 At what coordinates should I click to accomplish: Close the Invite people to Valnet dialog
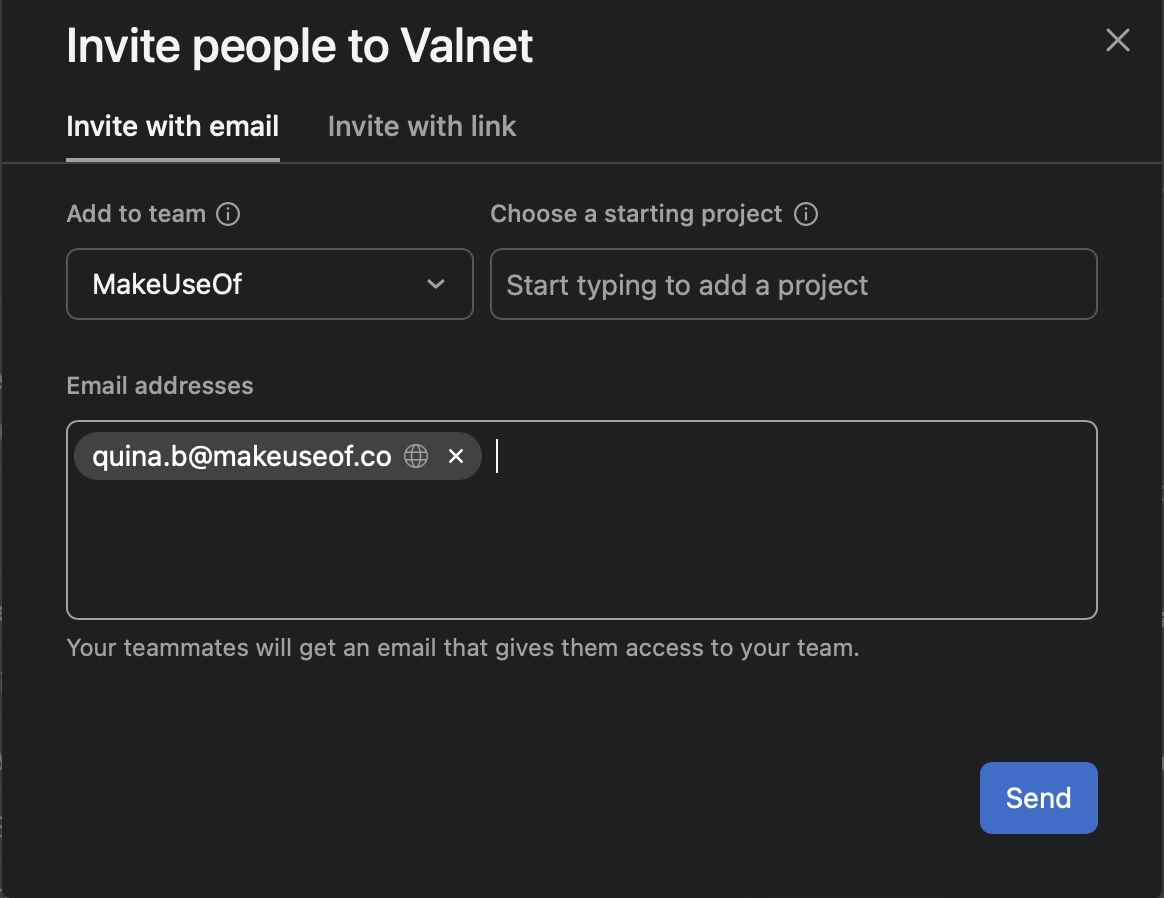(x=1117, y=40)
